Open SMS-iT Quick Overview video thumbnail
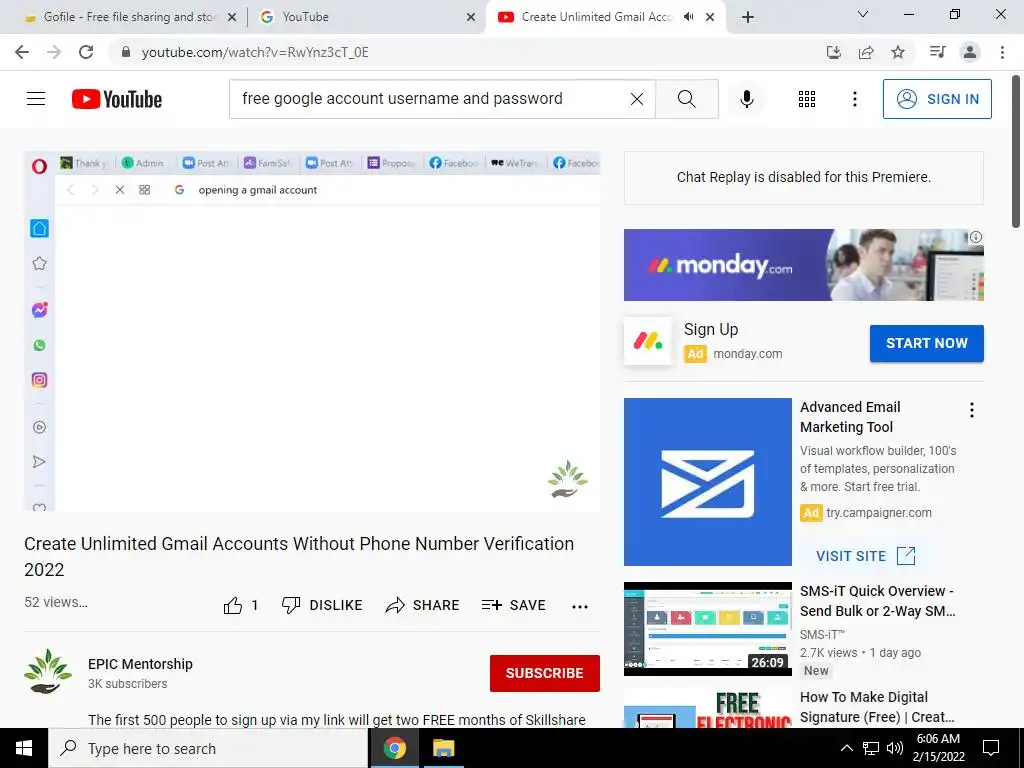The image size is (1024, 768). [707, 629]
